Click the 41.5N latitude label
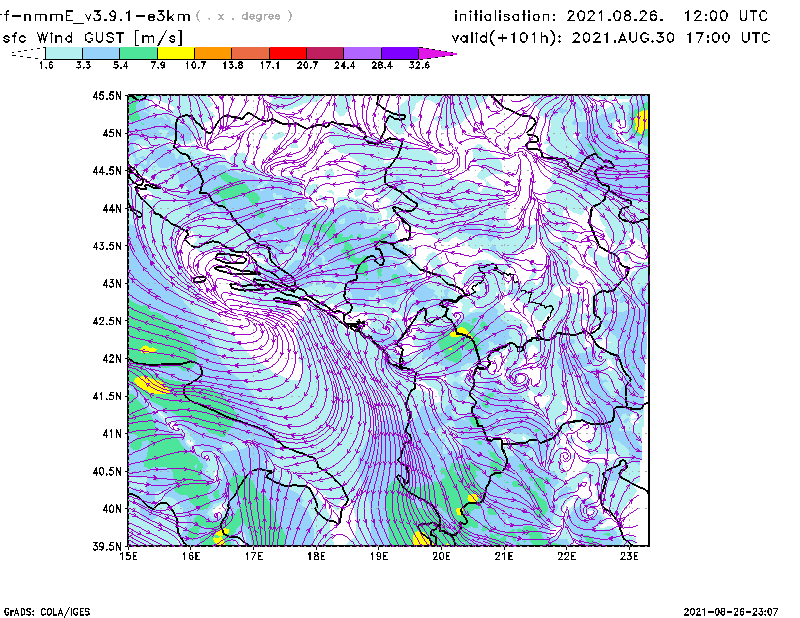 click(107, 396)
